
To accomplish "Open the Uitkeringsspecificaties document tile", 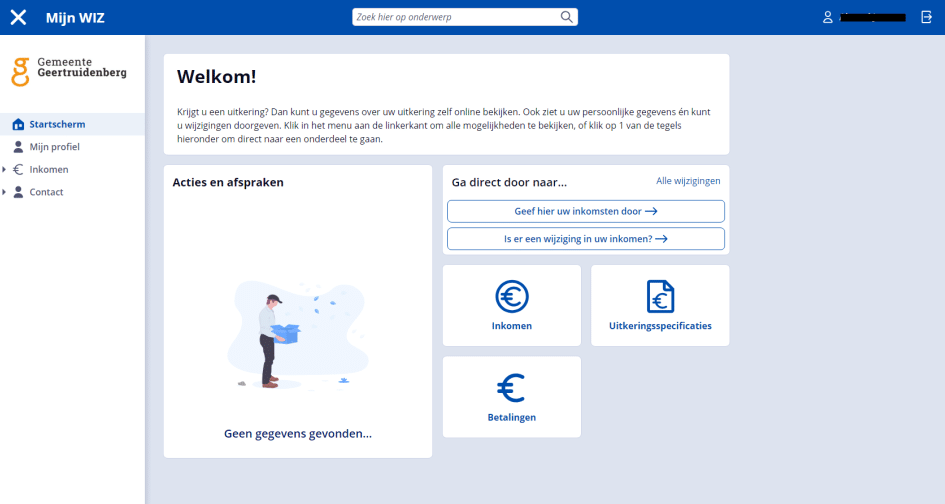I will coord(660,306).
